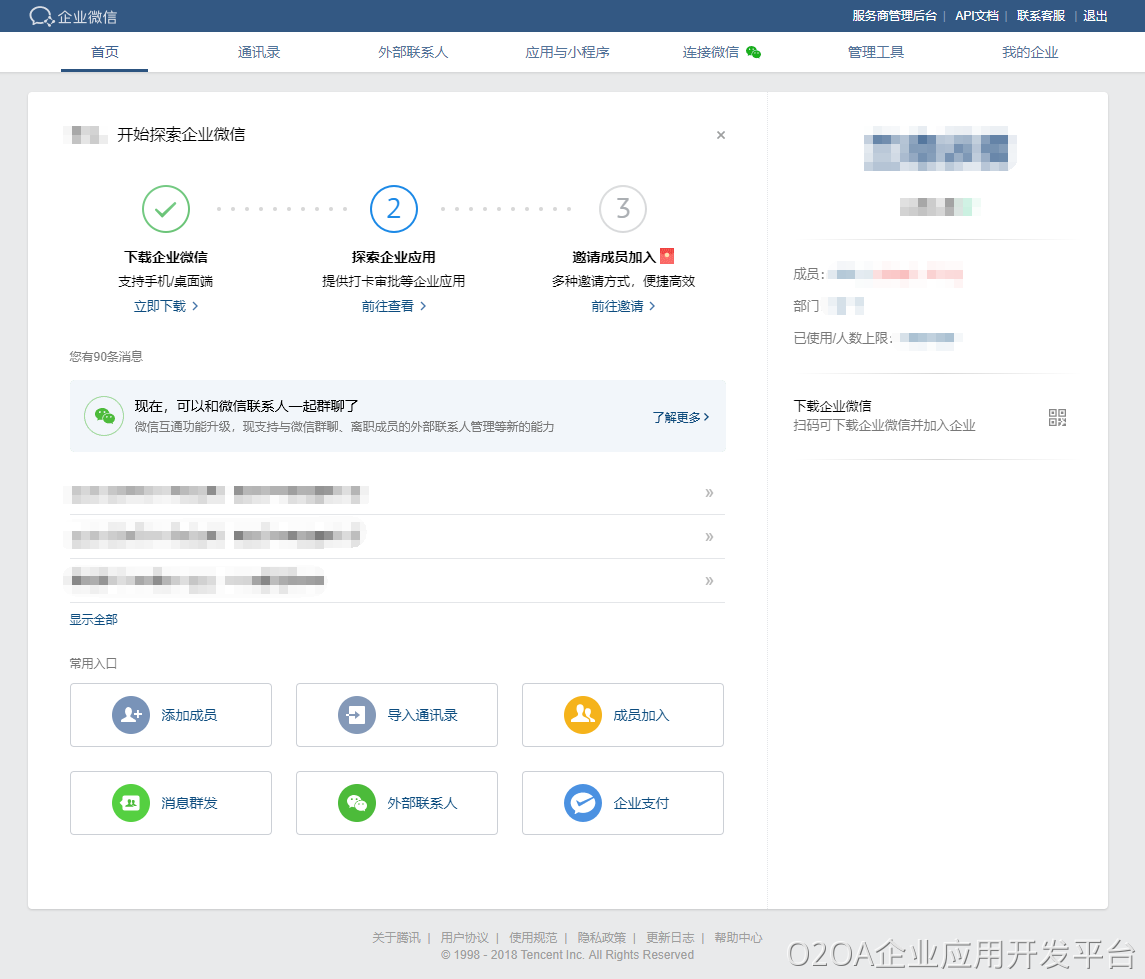Viewport: 1145px width, 979px height.
Task: Click the QR code download icon
Action: pyautogui.click(x=1057, y=418)
